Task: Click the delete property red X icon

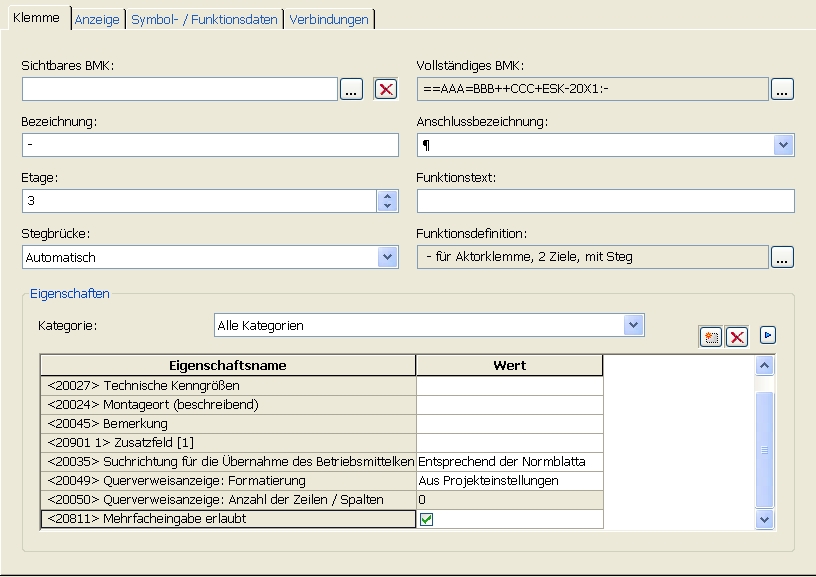Action: tap(737, 337)
